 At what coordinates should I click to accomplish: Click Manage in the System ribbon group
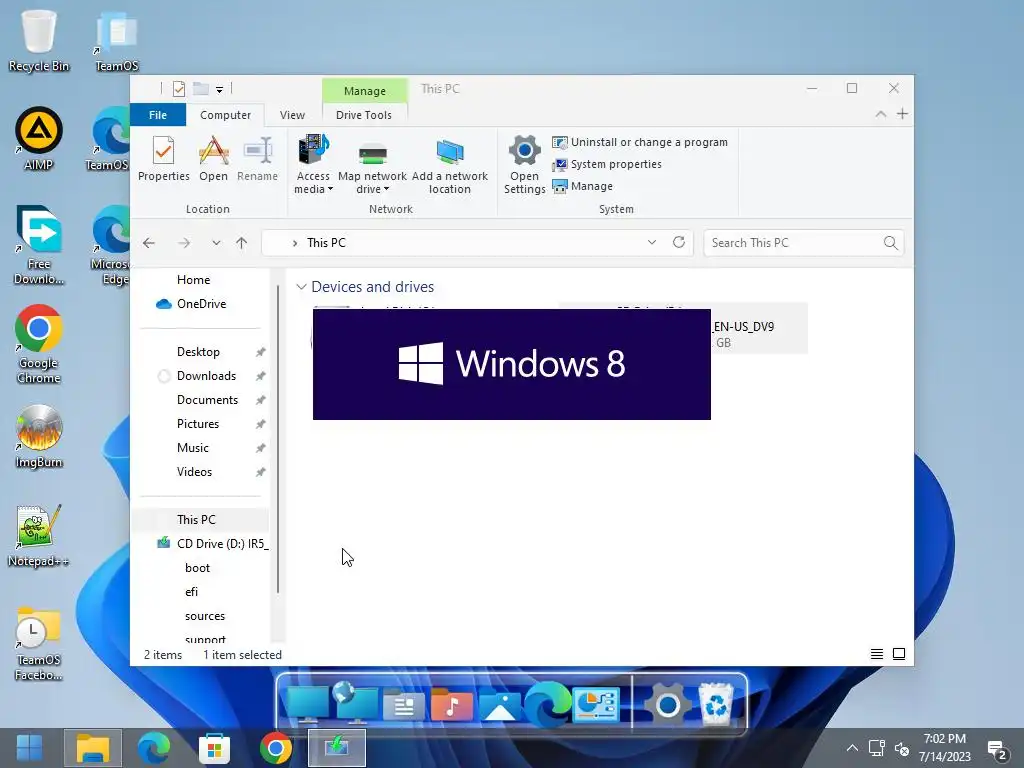[583, 186]
